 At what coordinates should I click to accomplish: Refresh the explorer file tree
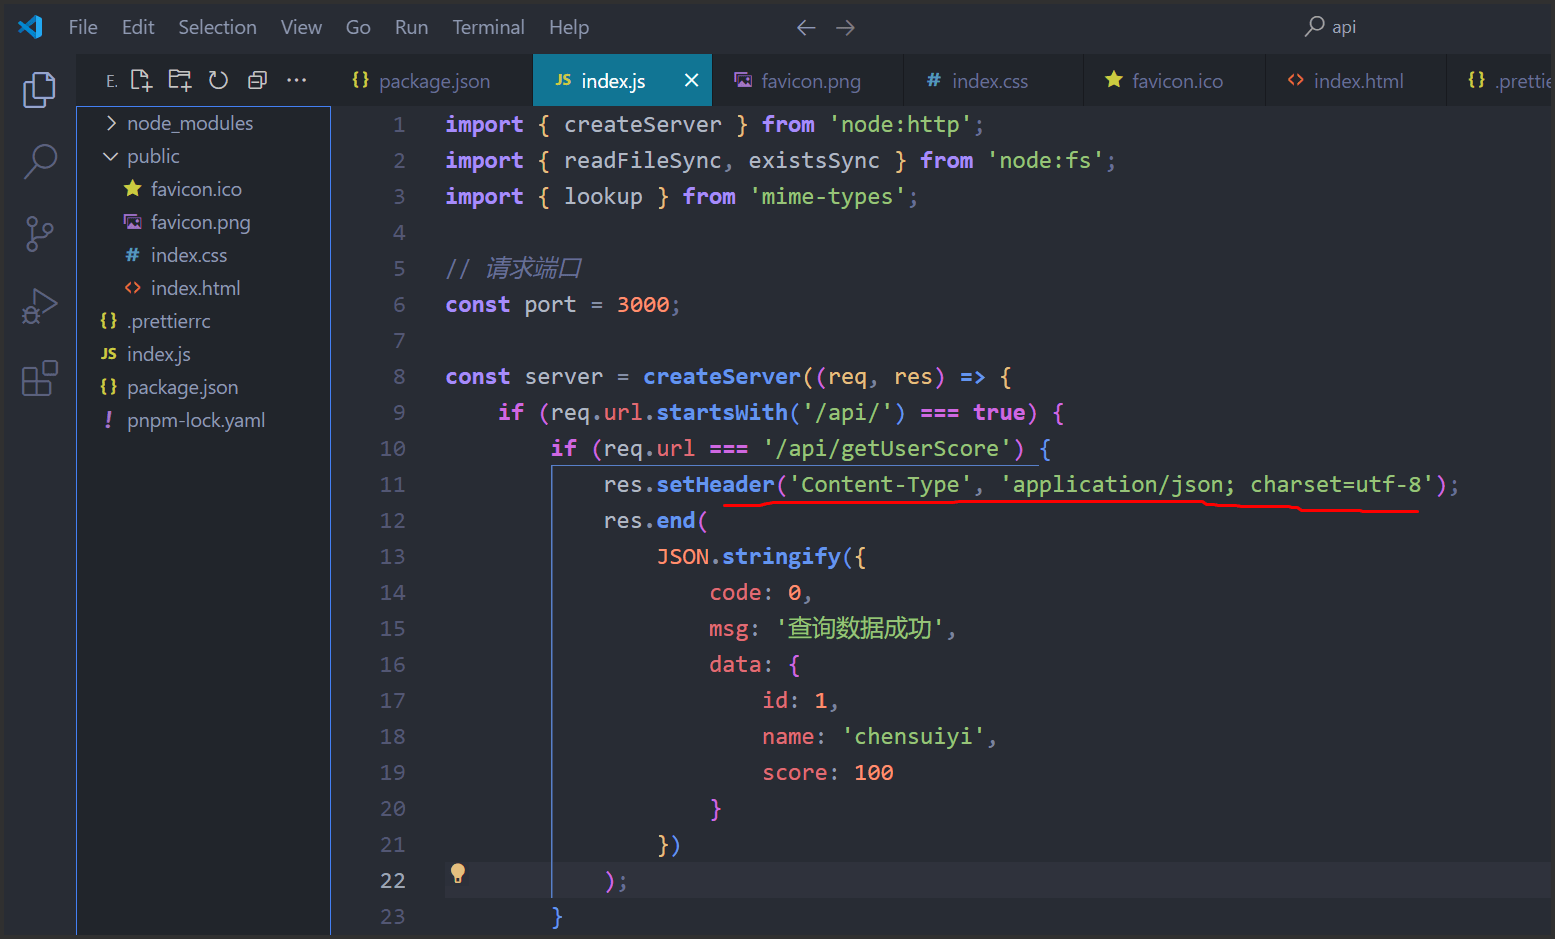tap(218, 80)
